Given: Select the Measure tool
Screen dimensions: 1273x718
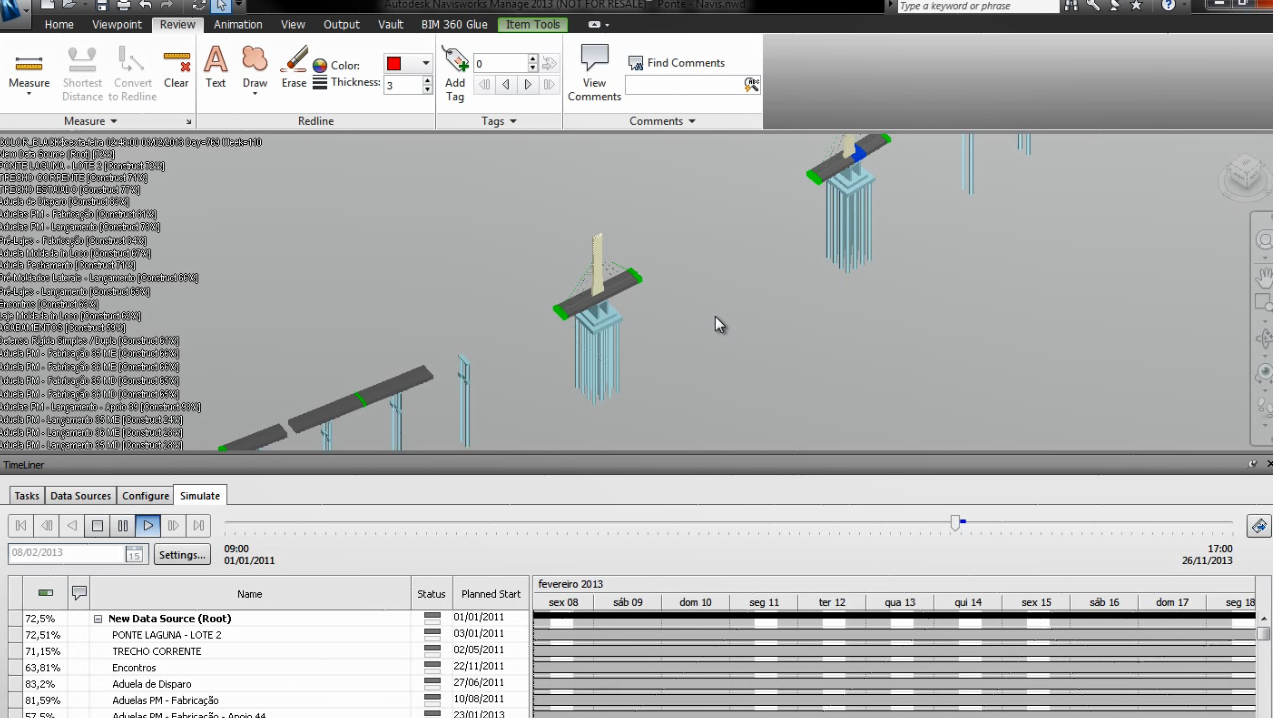Looking at the screenshot, I should pos(29,69).
